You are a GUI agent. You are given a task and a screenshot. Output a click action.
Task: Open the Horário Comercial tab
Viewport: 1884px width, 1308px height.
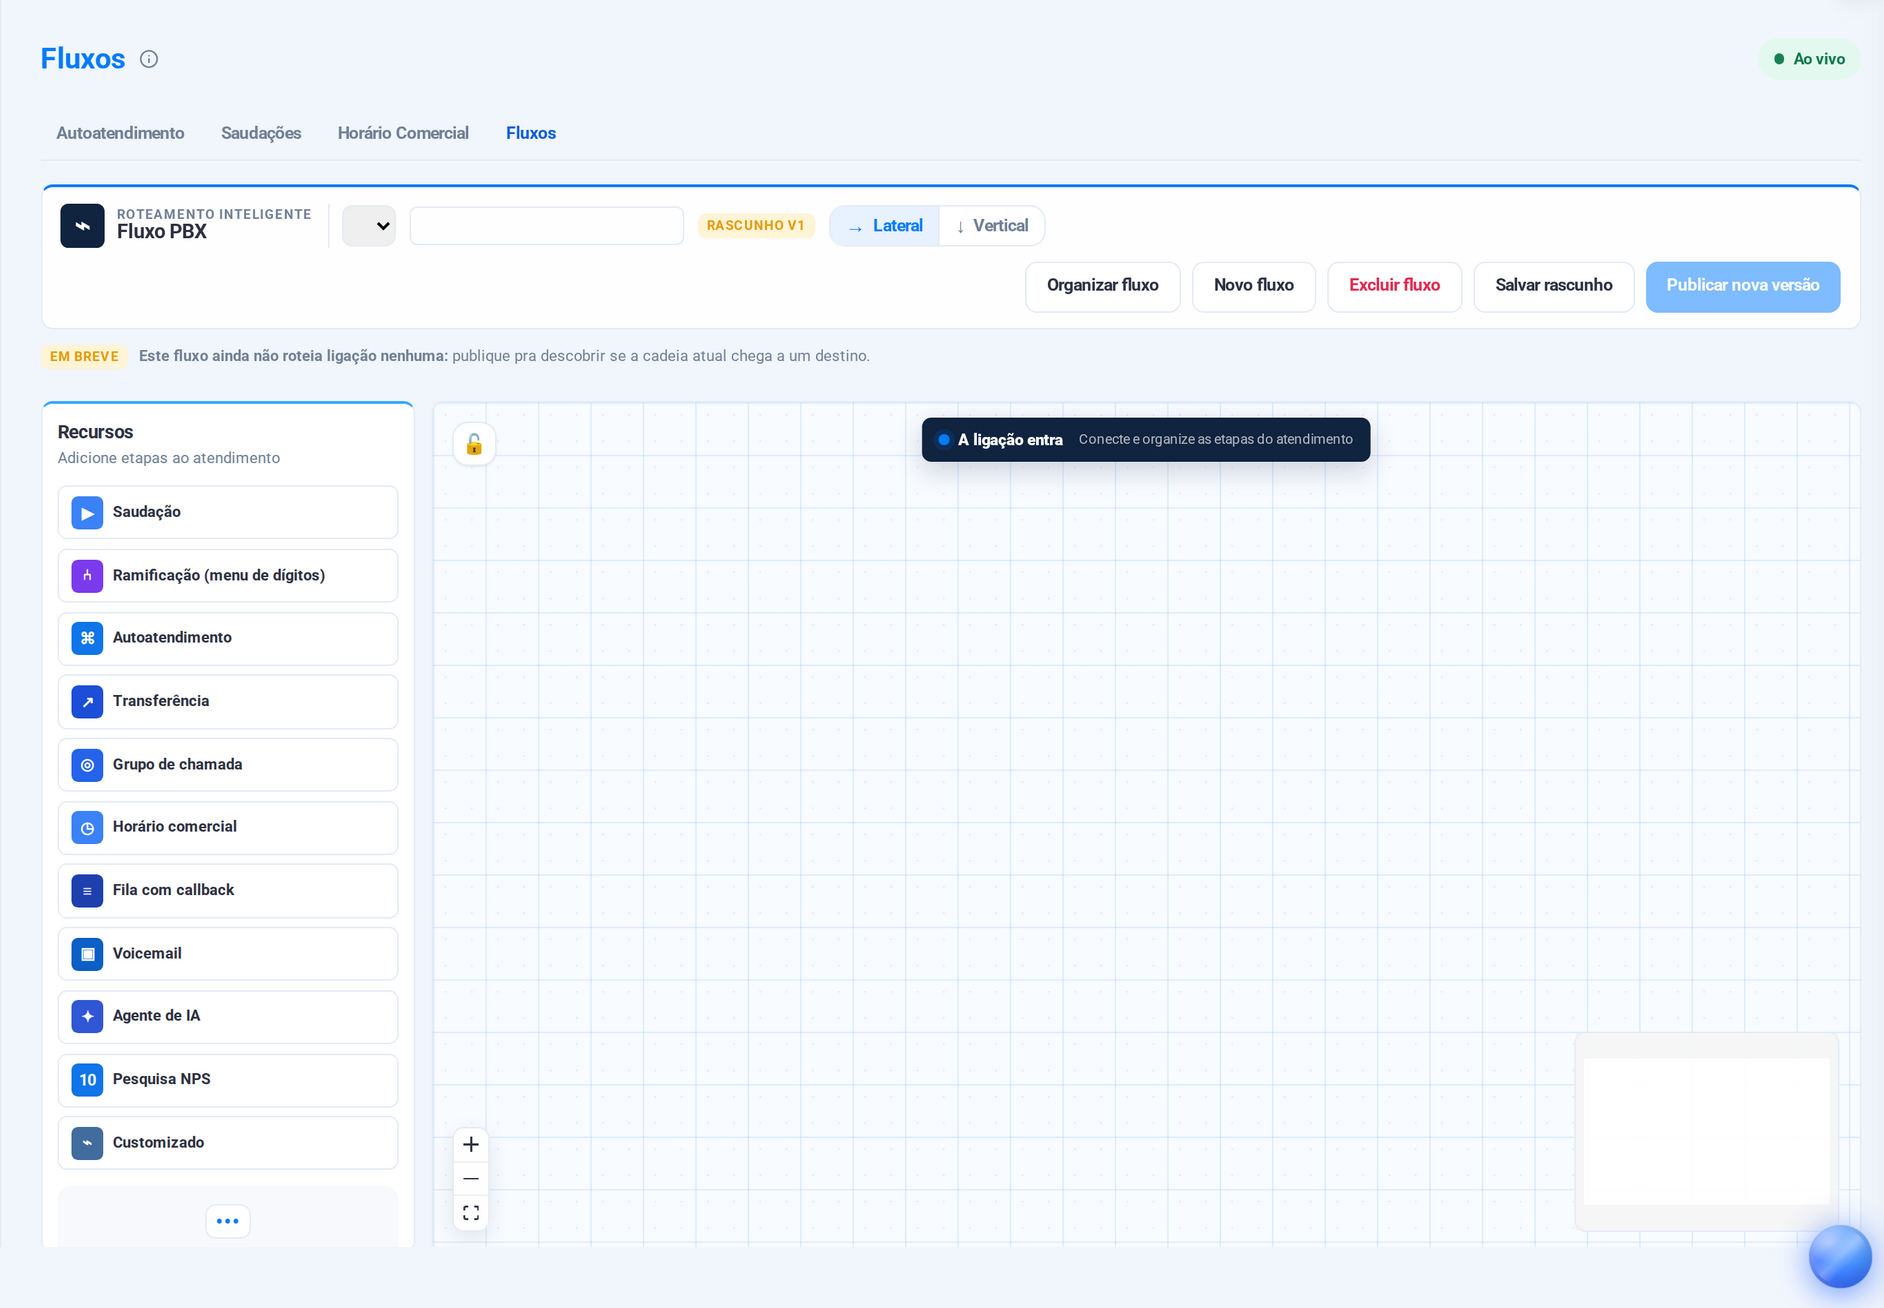(403, 133)
